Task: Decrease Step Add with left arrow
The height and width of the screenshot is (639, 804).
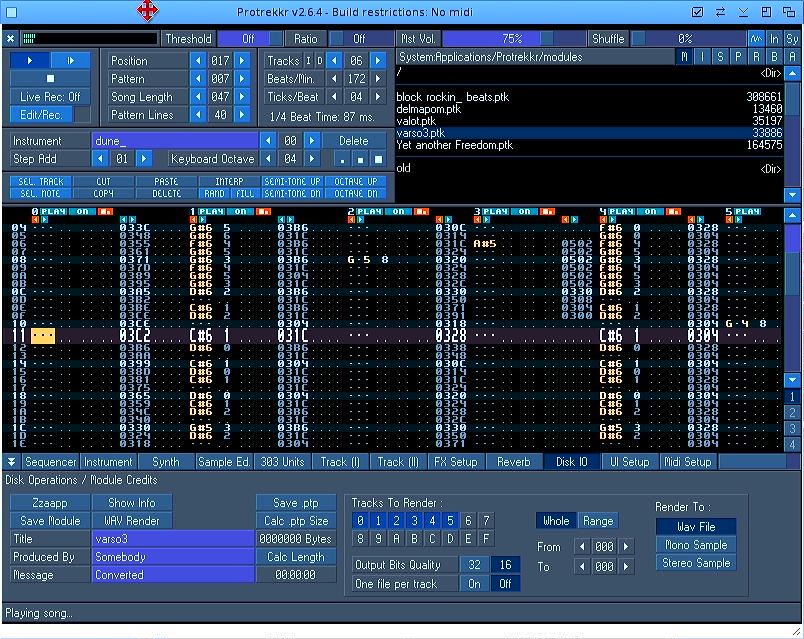Action: (100, 159)
